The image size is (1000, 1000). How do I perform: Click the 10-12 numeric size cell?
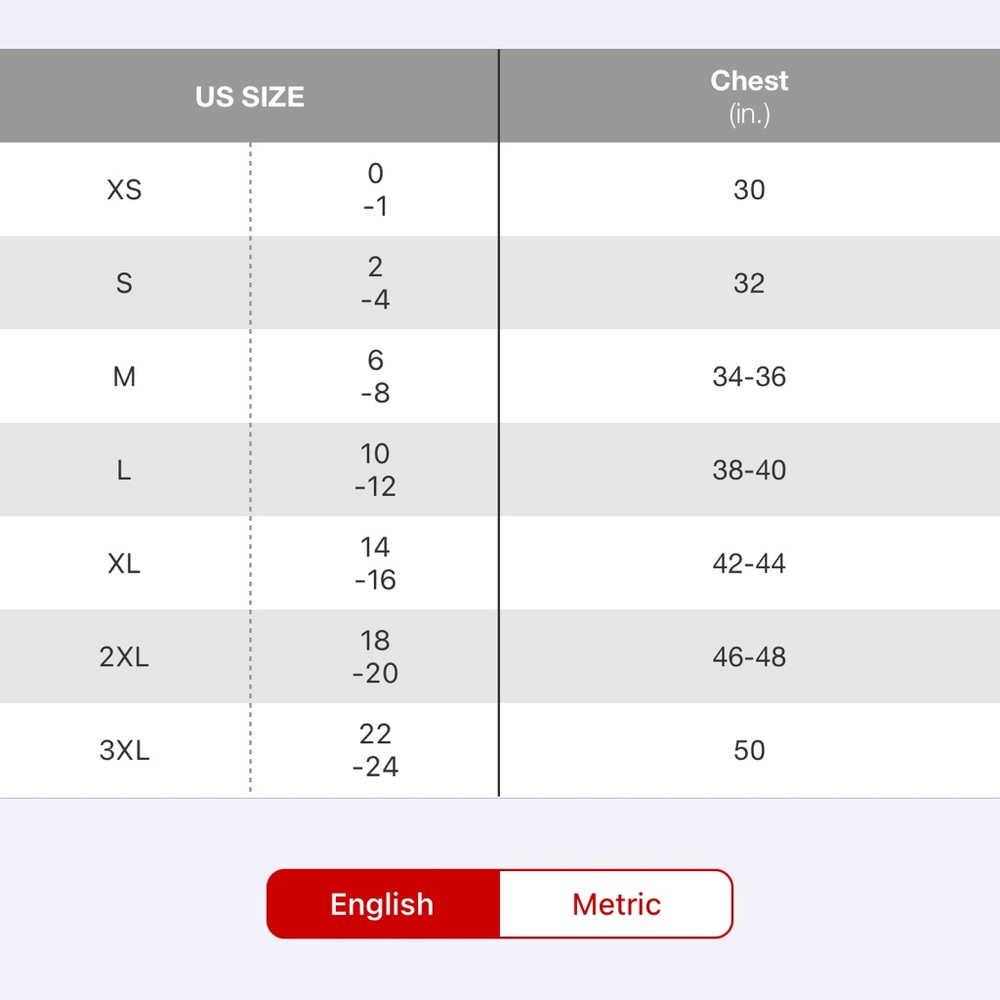point(375,470)
